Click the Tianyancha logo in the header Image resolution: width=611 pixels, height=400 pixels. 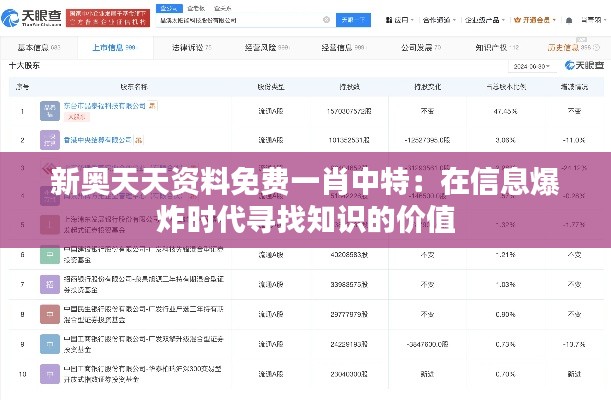tap(32, 18)
